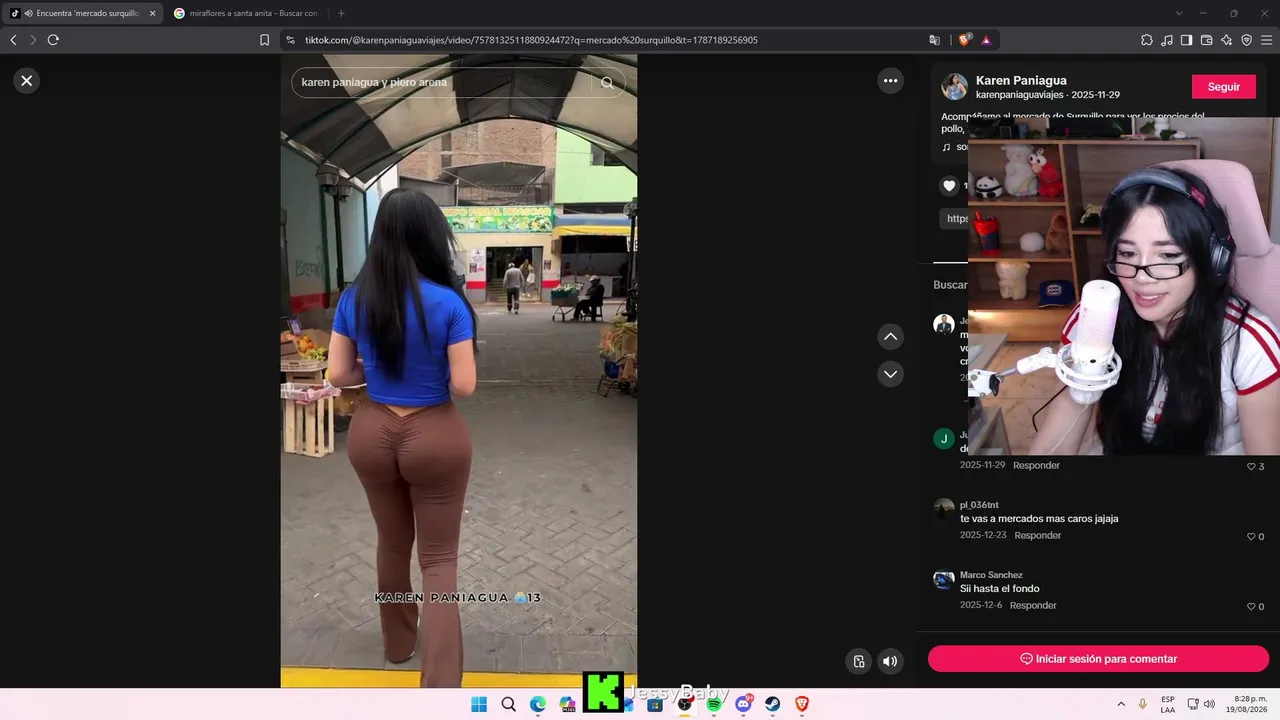Click the Seguir follow button

[1223, 87]
